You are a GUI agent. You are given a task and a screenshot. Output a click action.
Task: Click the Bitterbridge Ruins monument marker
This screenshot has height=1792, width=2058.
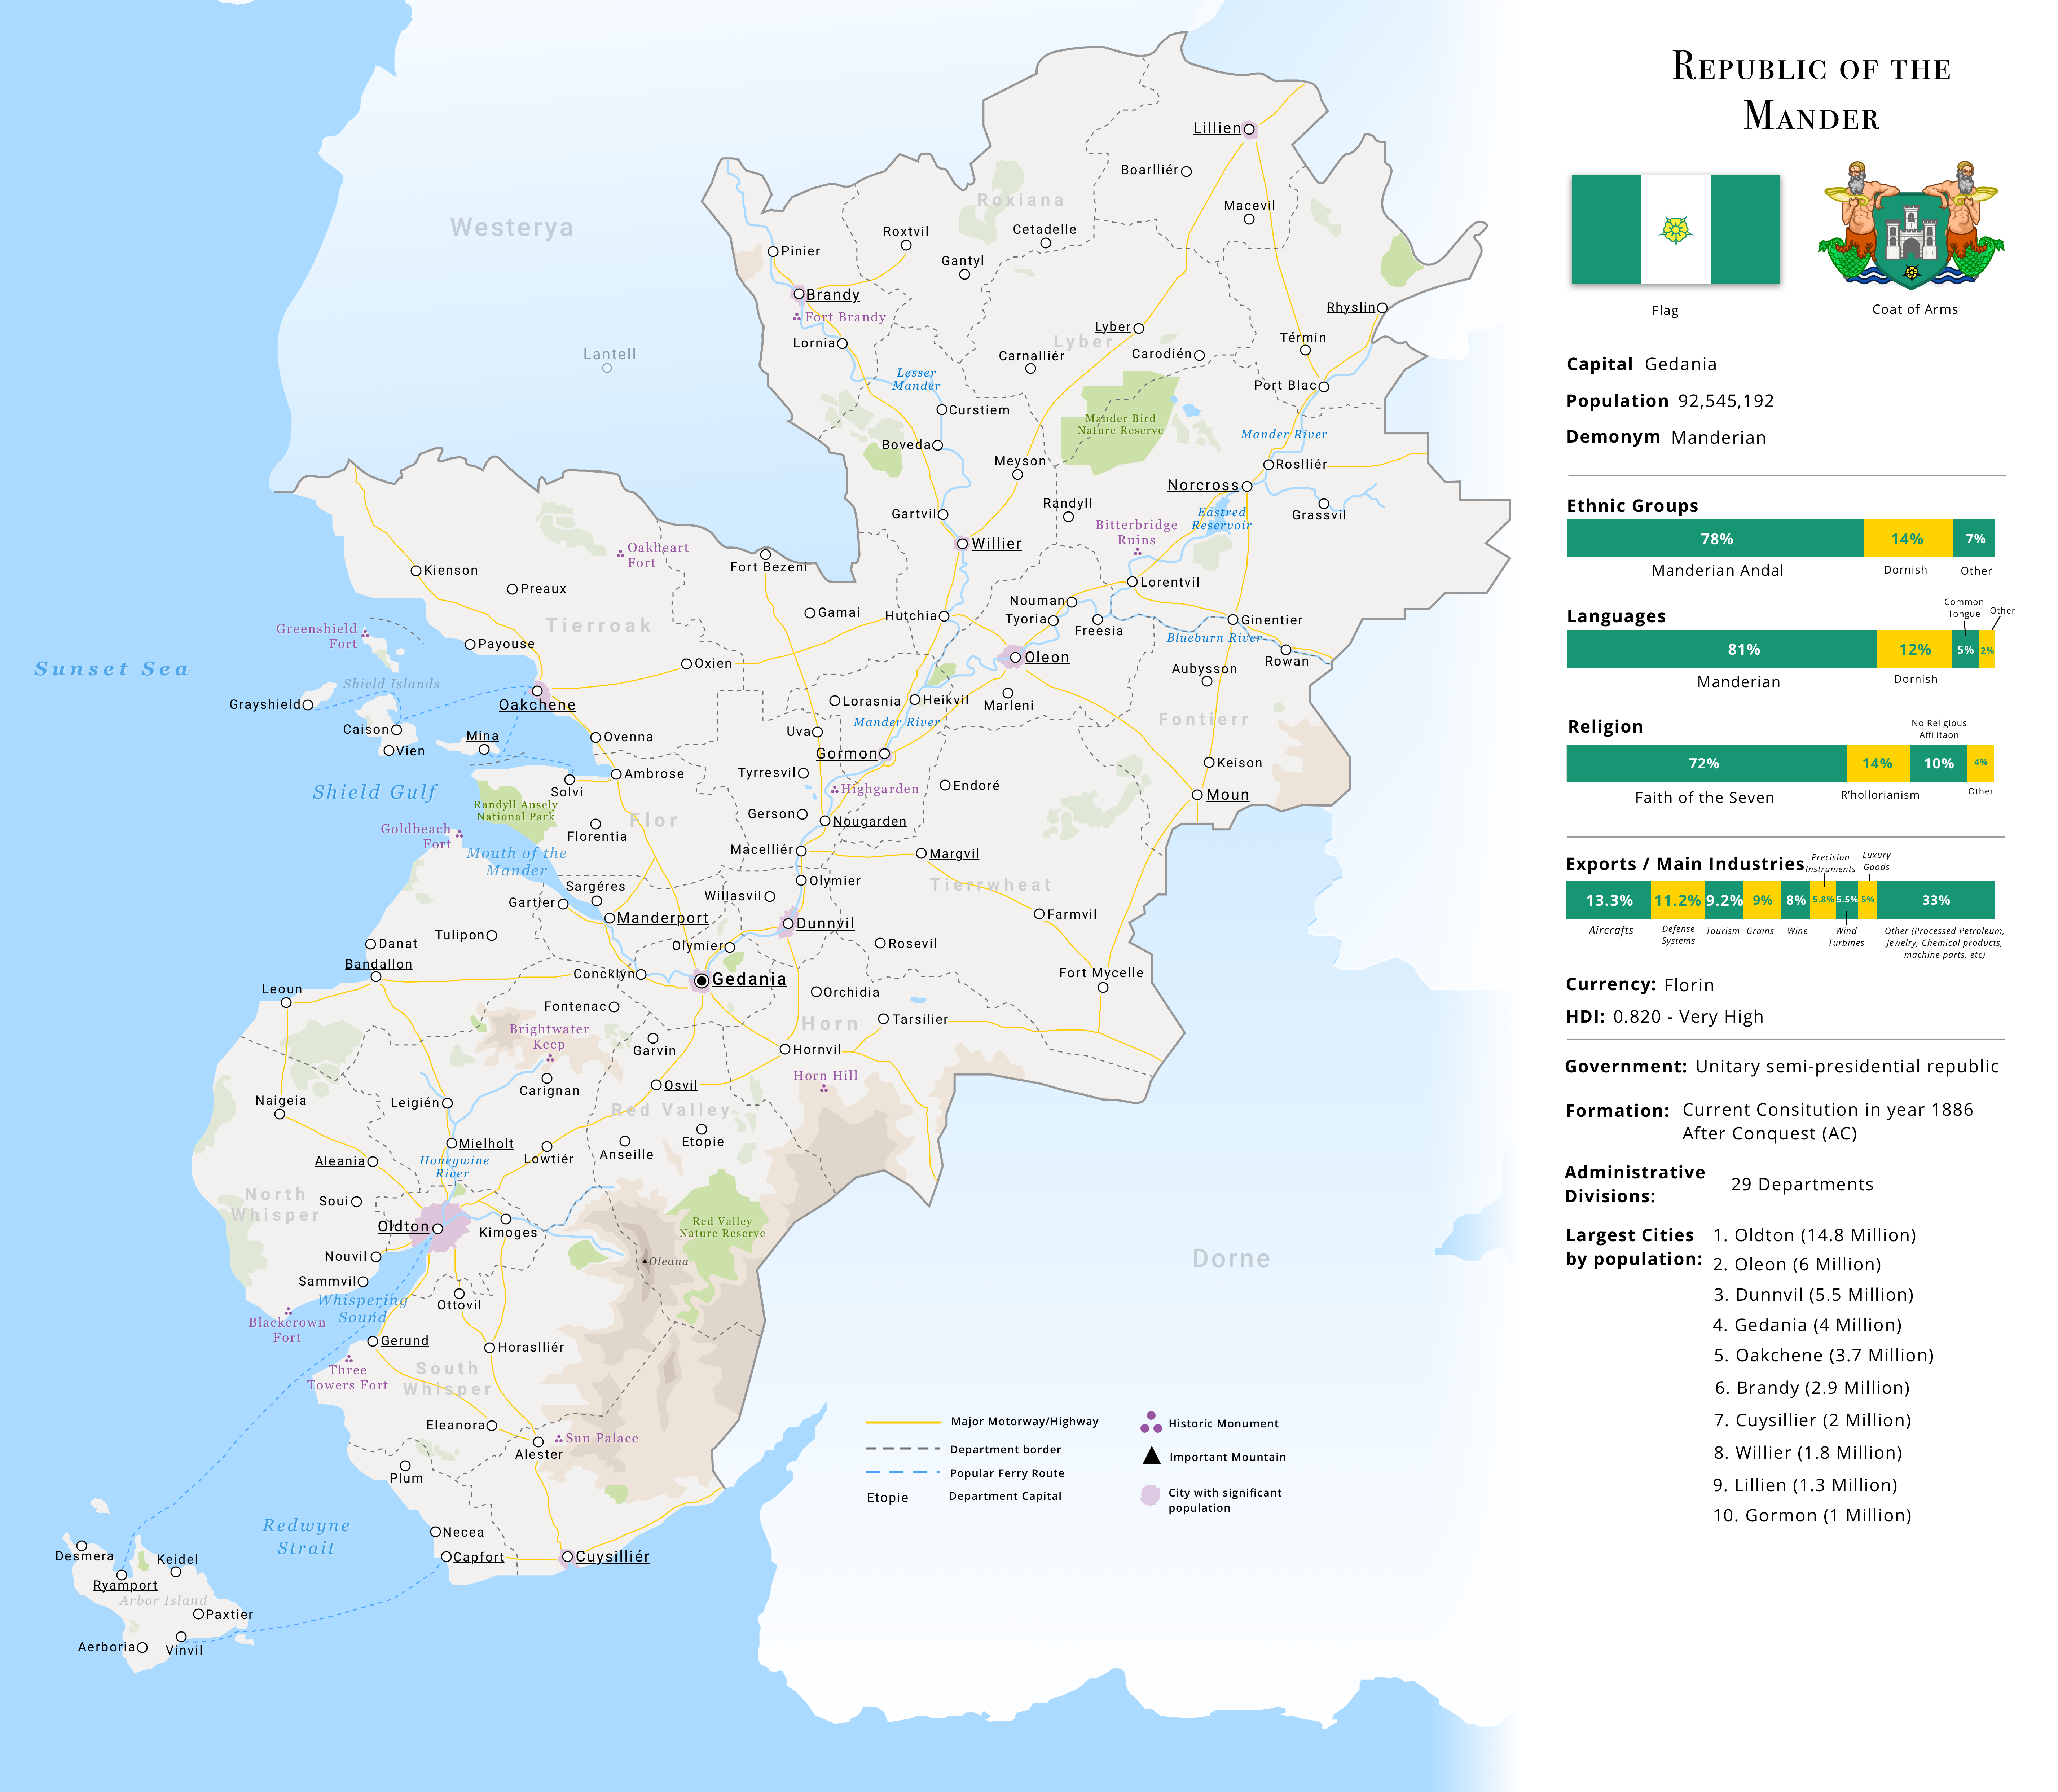coord(1138,552)
